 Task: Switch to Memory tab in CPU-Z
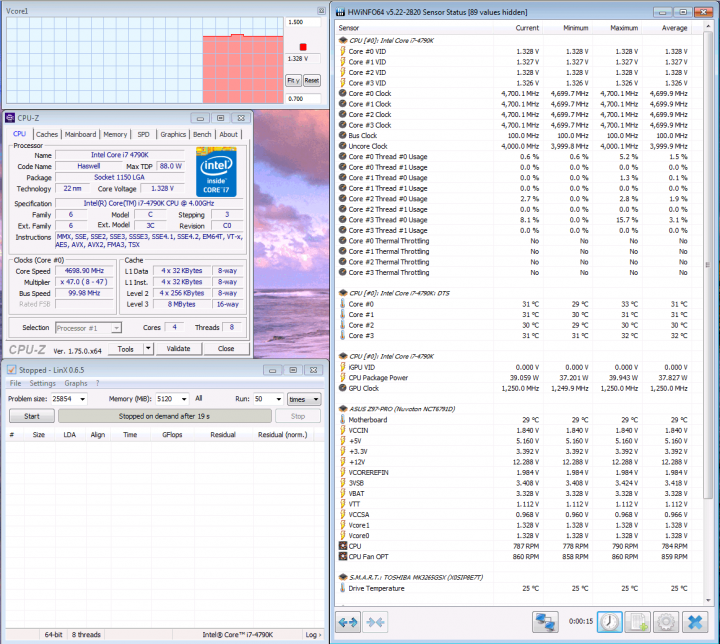[x=115, y=134]
